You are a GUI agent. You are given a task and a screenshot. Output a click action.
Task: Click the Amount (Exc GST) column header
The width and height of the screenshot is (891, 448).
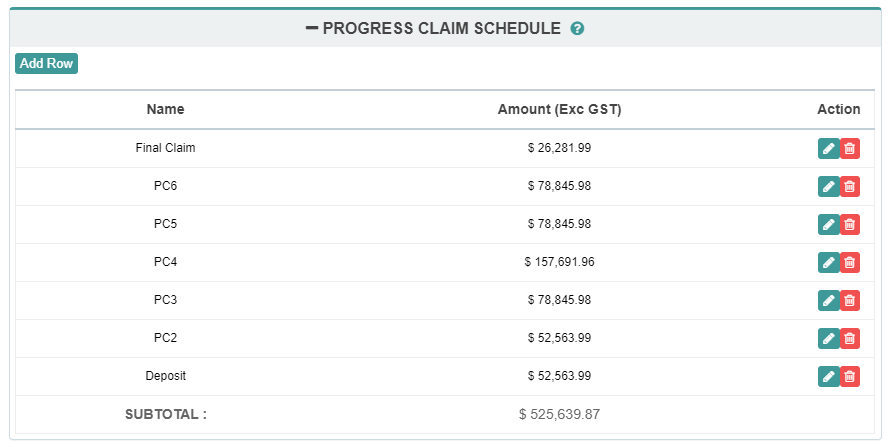point(559,109)
